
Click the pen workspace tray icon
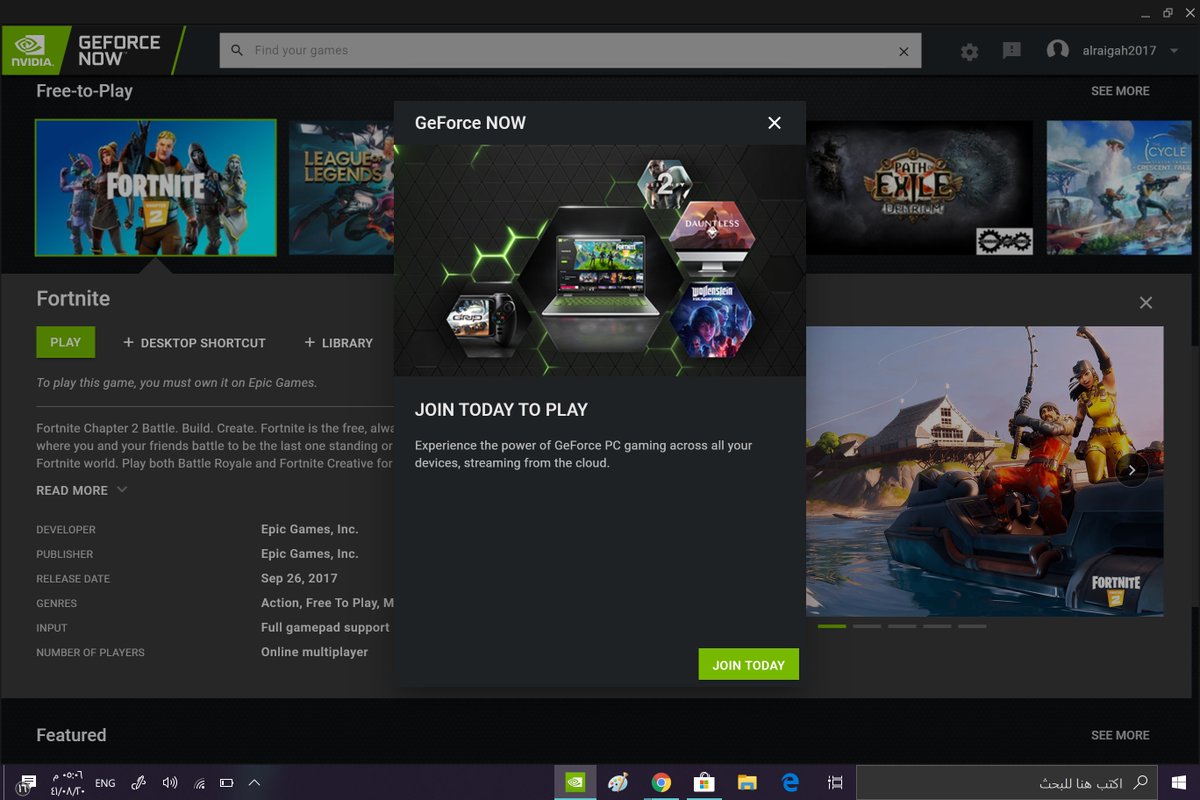tap(139, 783)
